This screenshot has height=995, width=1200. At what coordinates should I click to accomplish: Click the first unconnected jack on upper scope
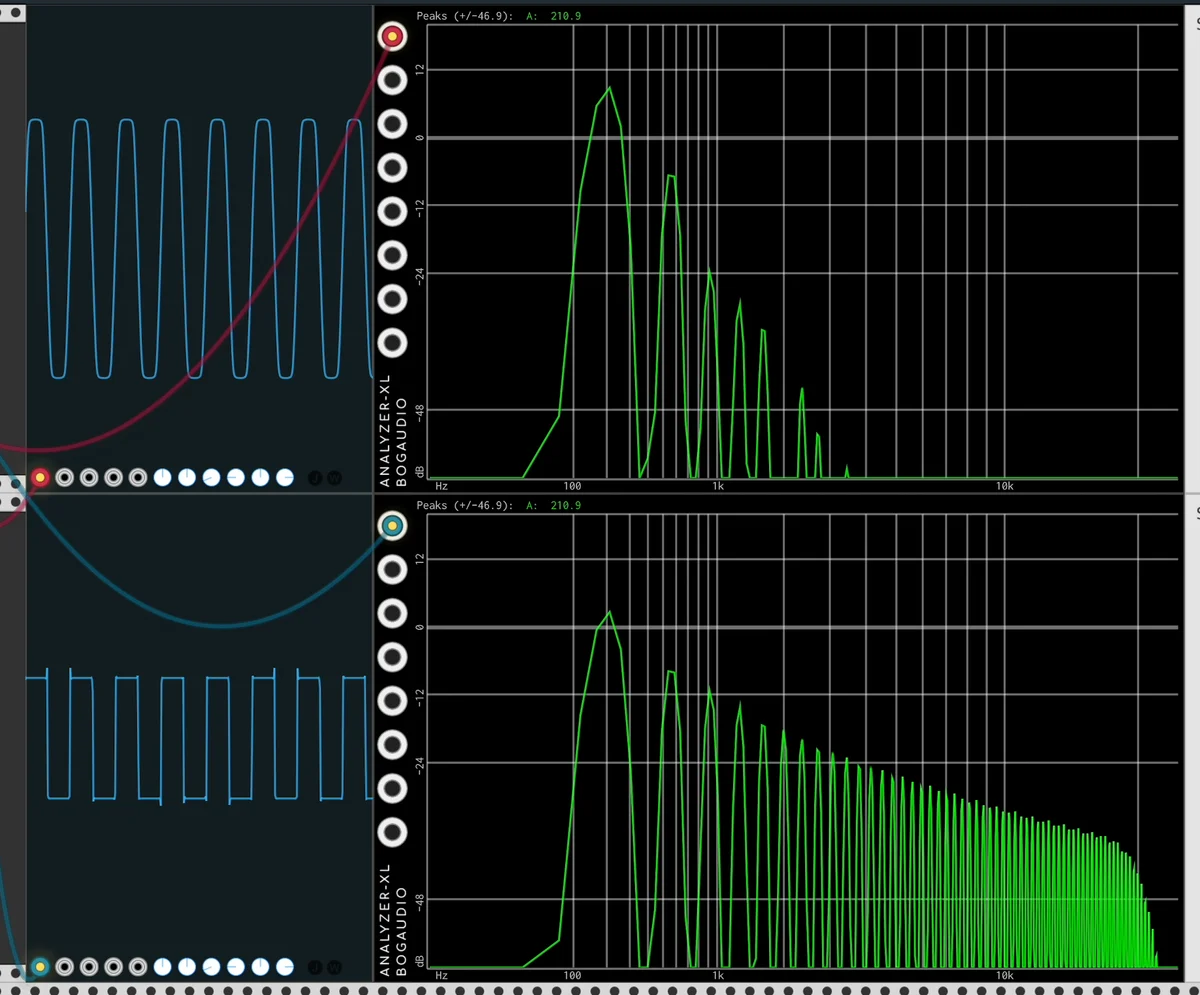point(65,478)
